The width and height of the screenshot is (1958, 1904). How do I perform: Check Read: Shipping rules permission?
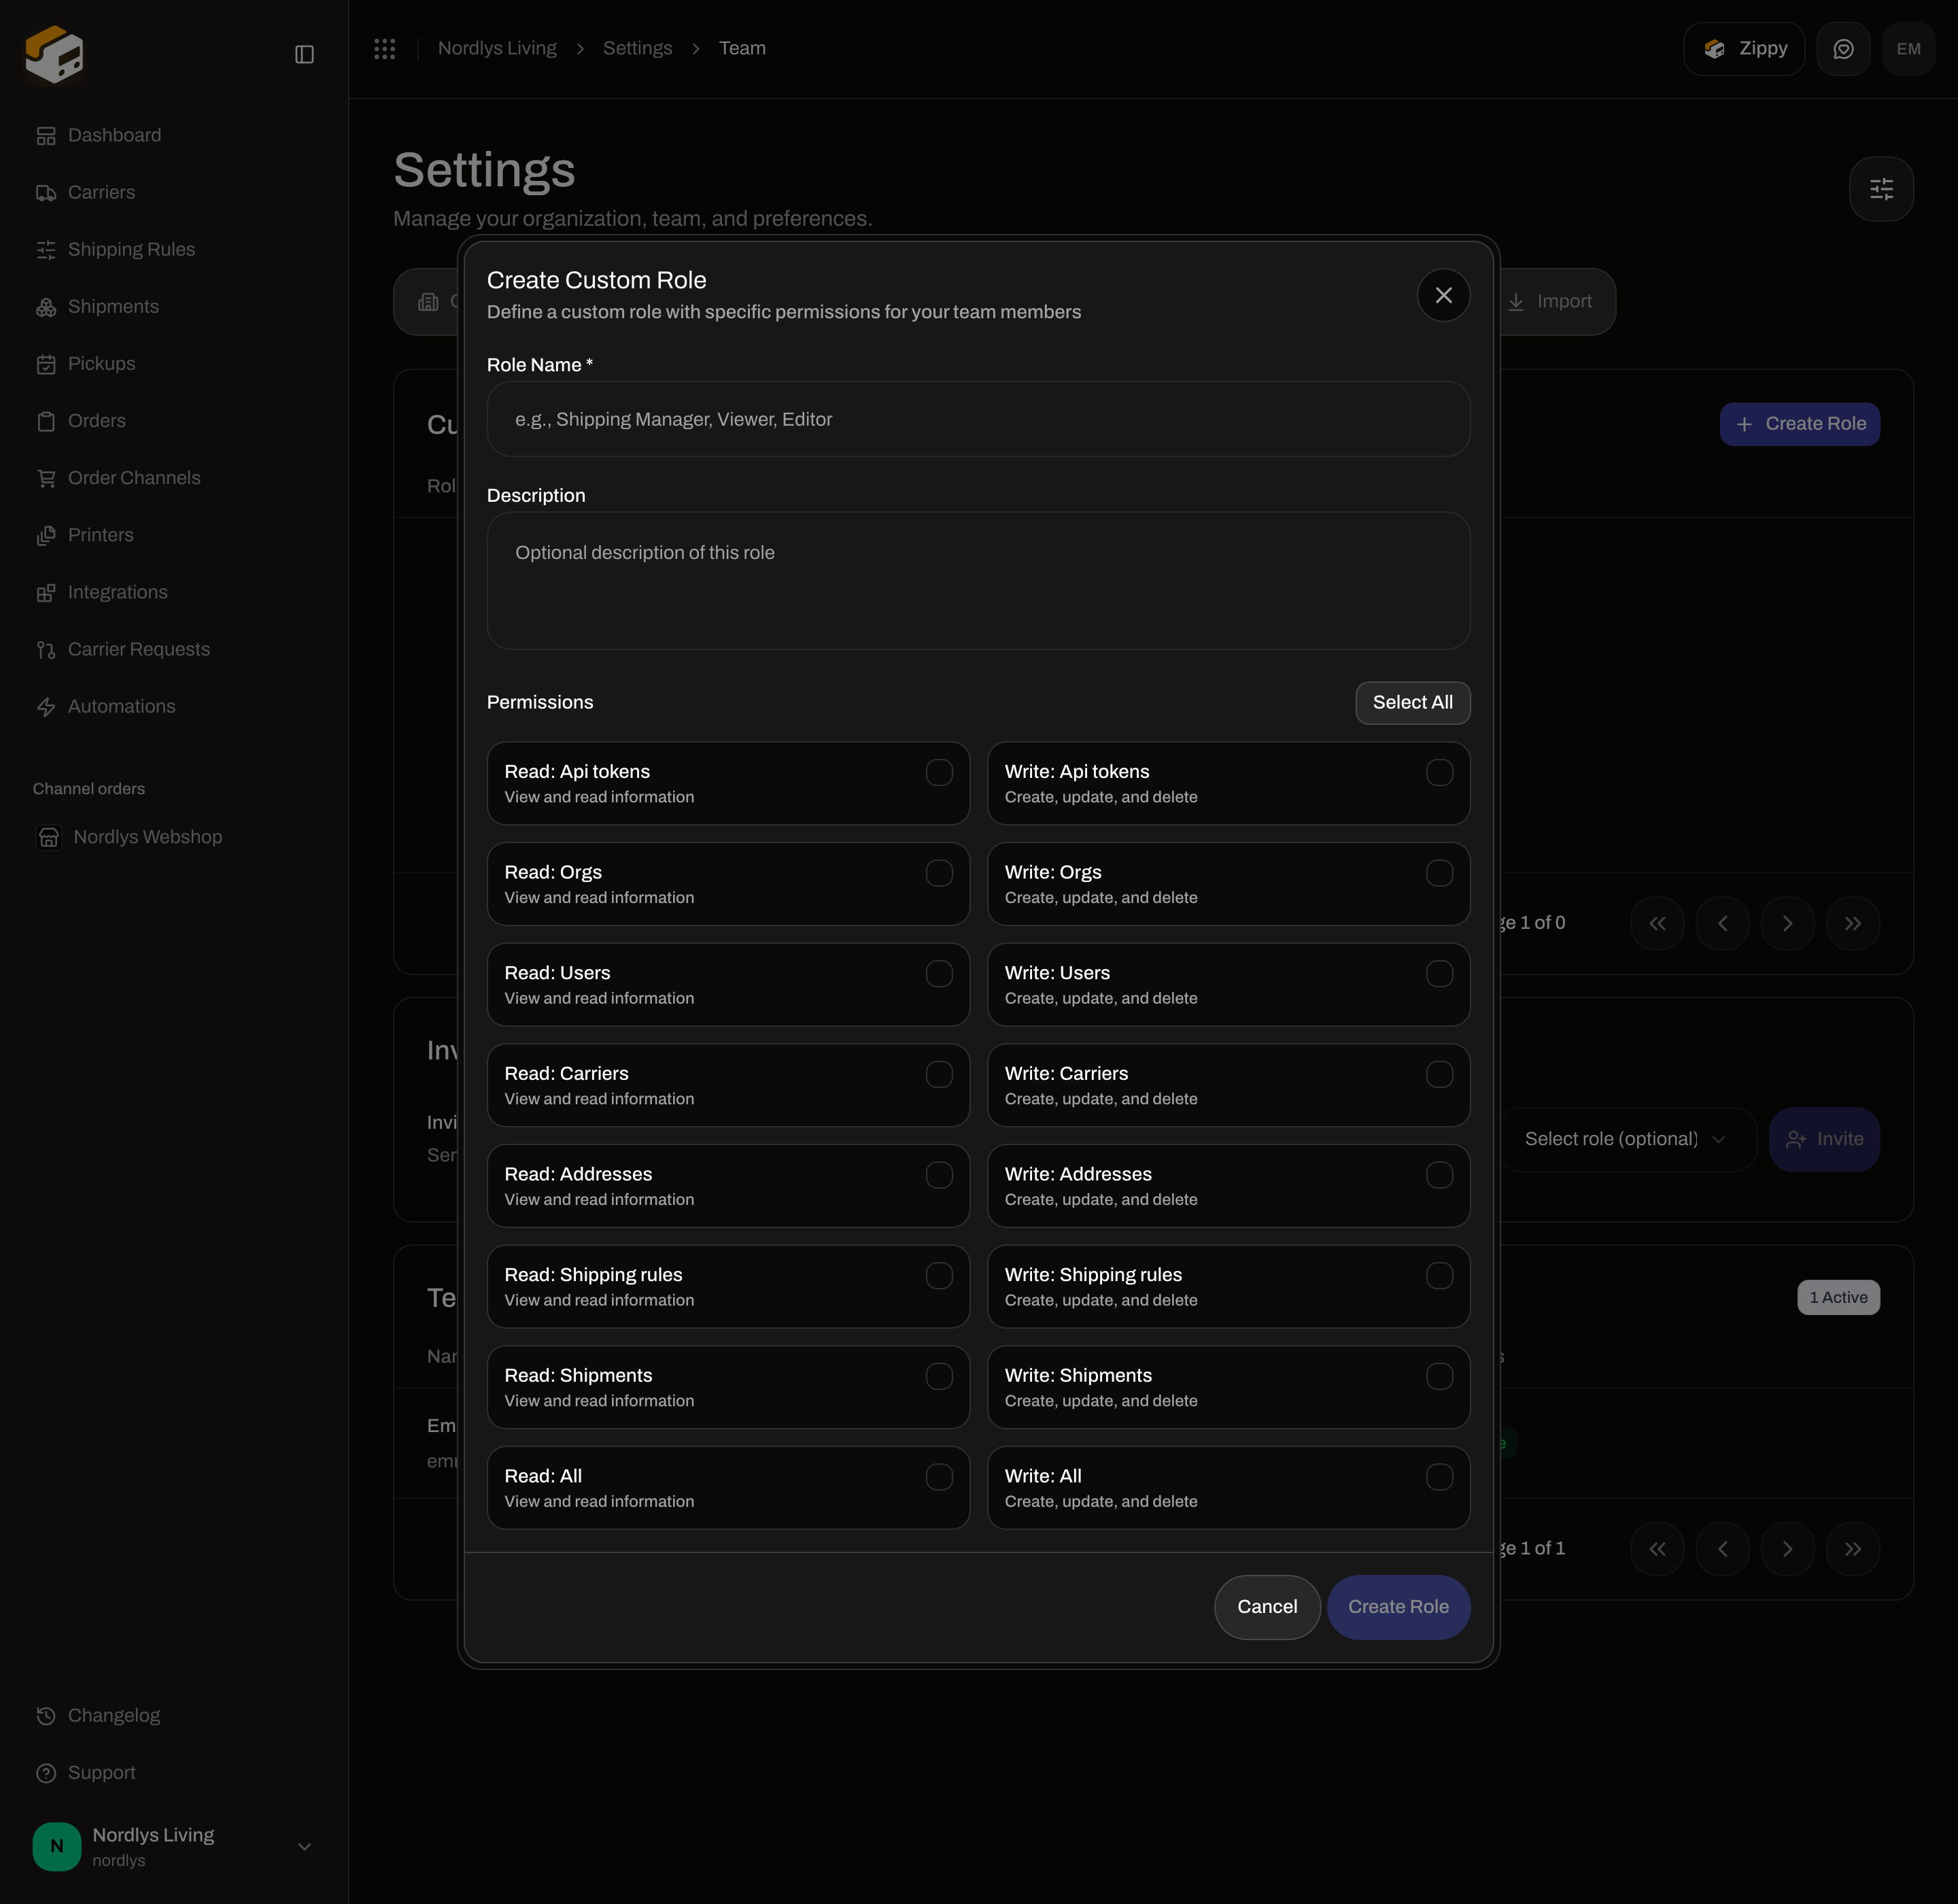939,1276
